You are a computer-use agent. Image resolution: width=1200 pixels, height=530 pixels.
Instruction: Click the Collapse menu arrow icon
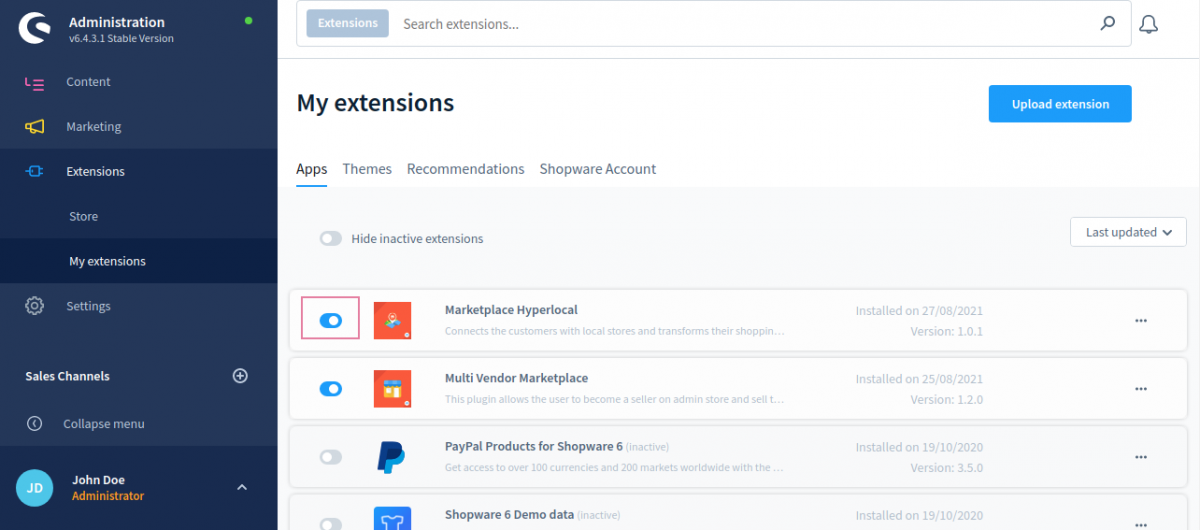click(34, 424)
